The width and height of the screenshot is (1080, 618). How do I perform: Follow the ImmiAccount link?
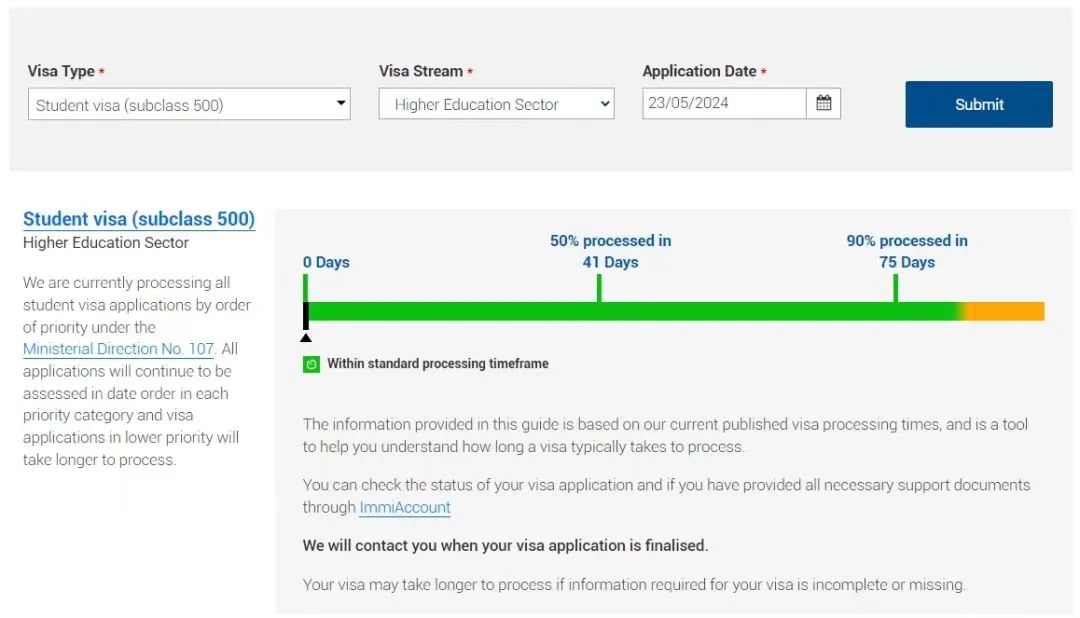tap(405, 507)
